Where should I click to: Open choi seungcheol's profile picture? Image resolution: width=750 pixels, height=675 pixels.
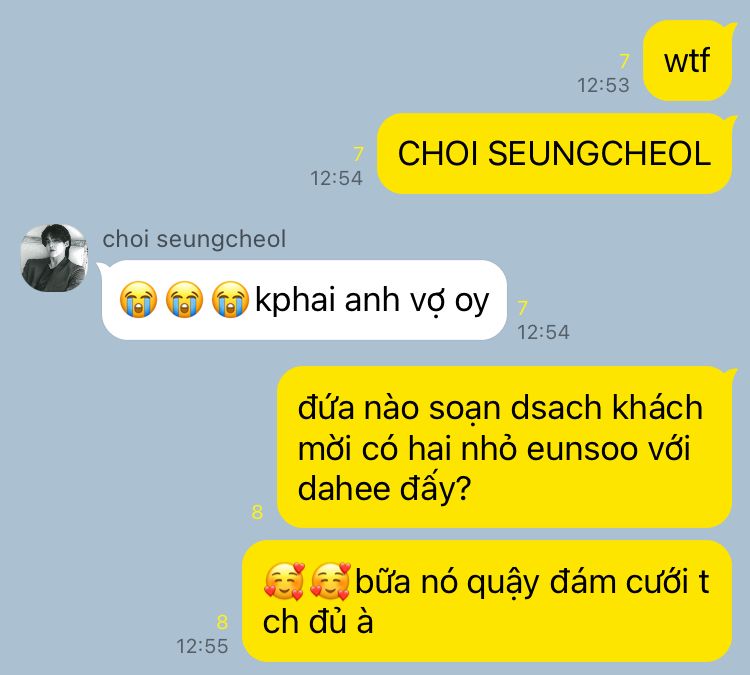pyautogui.click(x=55, y=257)
